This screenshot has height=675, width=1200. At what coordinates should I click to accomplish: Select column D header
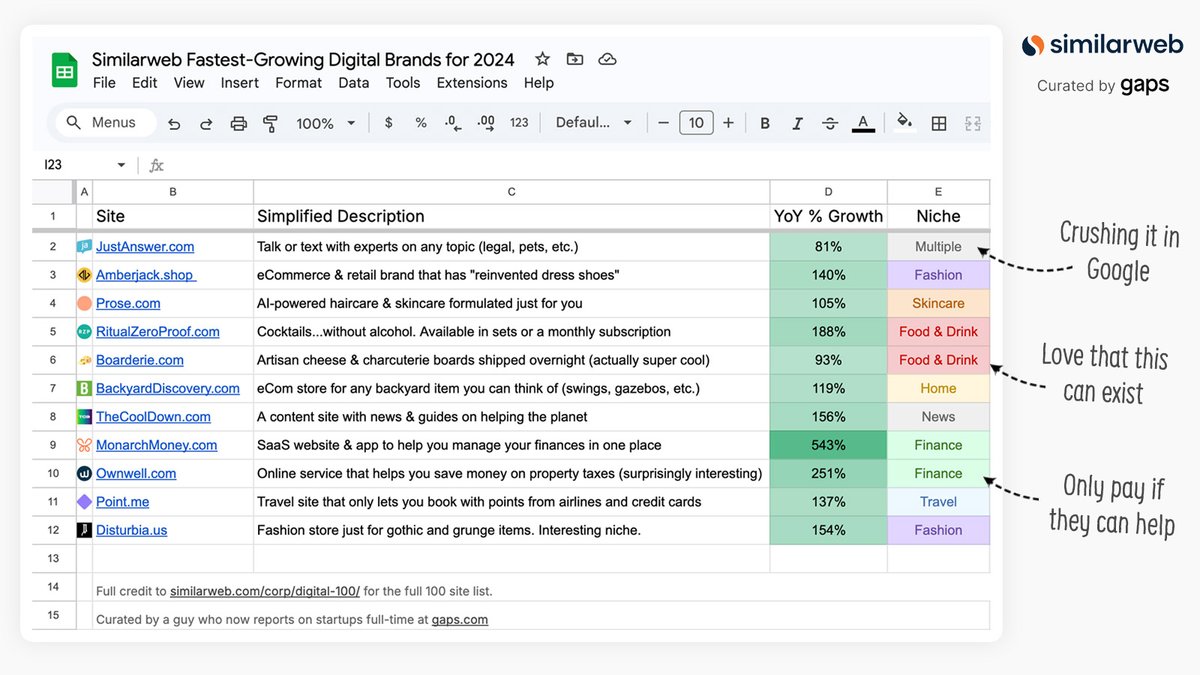click(x=828, y=191)
